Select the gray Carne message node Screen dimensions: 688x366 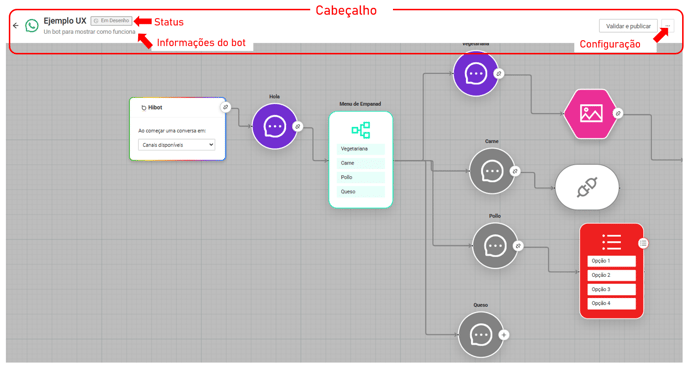coord(492,171)
